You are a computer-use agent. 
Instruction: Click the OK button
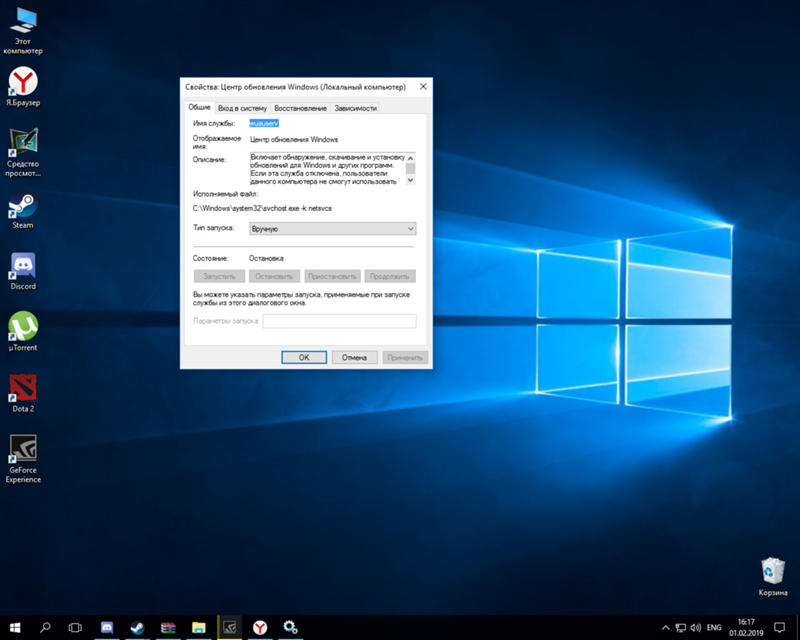304,357
